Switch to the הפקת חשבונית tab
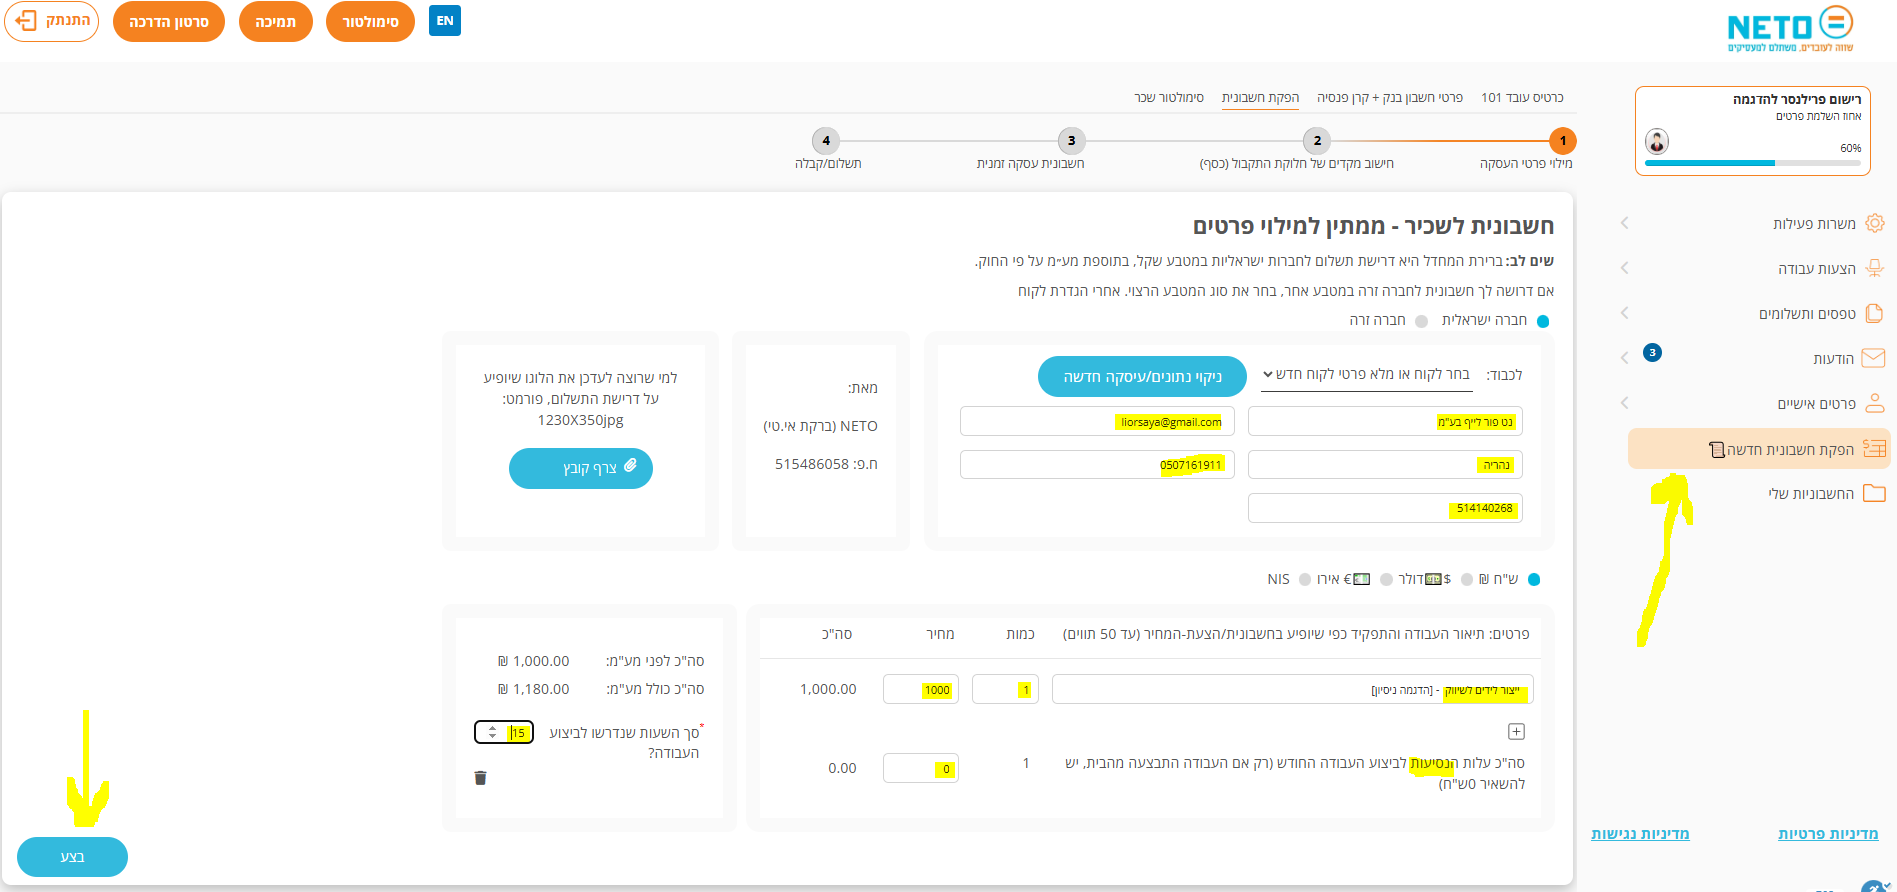The height and width of the screenshot is (892, 1897). (1260, 97)
